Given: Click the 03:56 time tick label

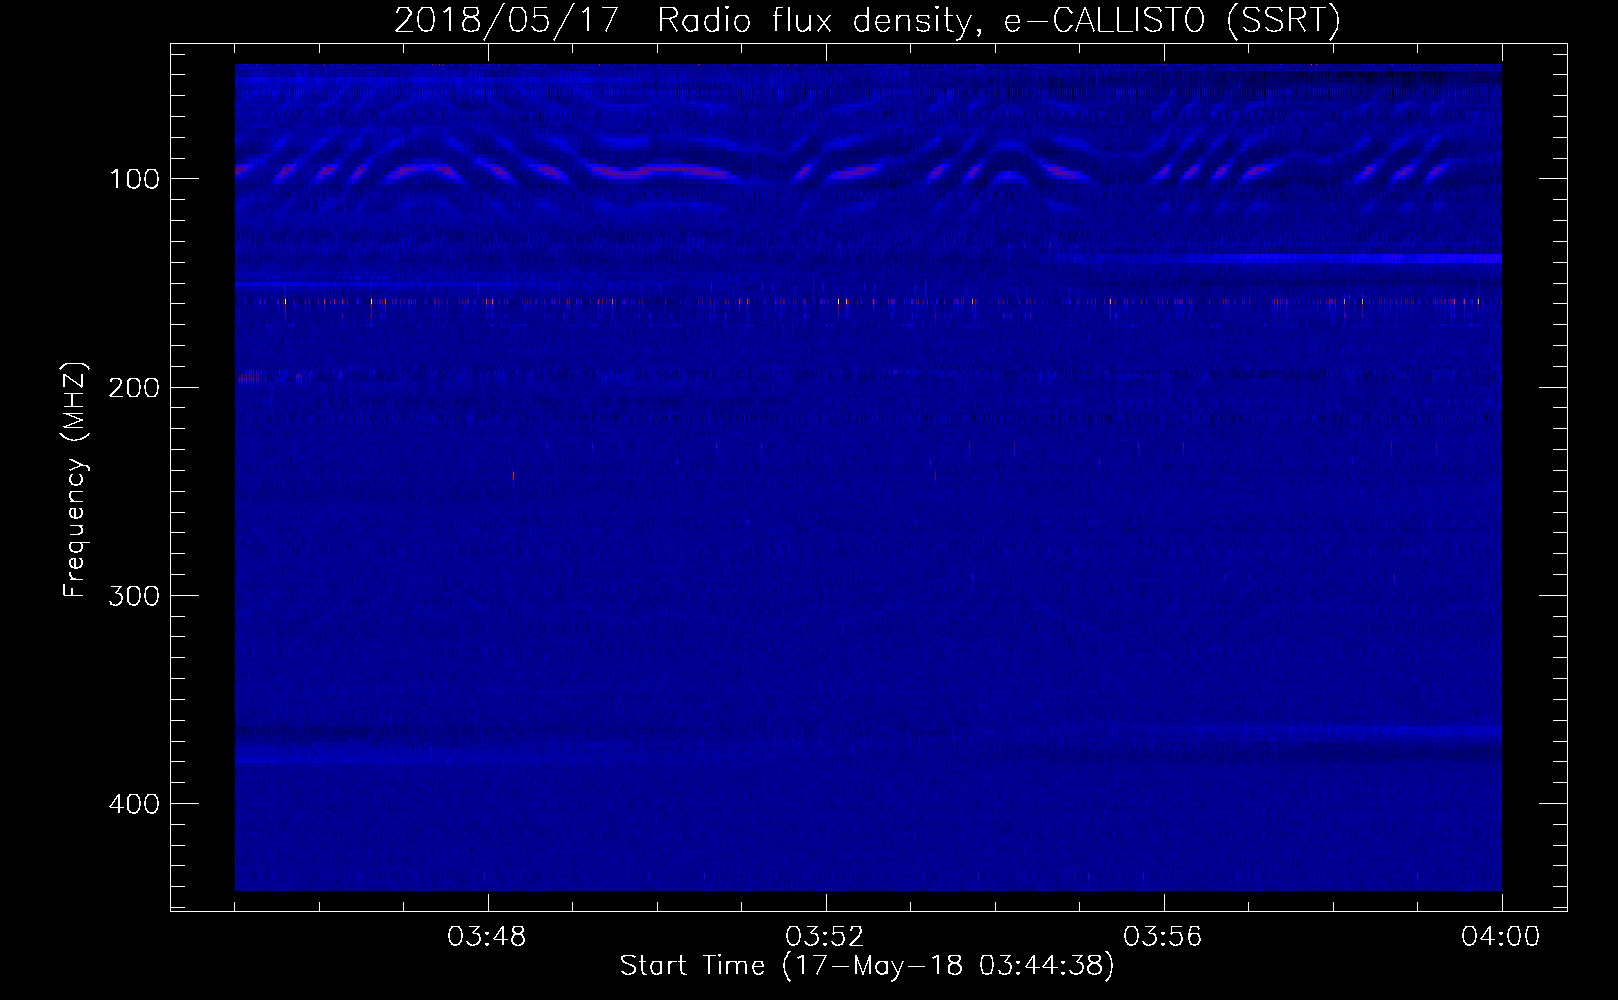Looking at the screenshot, I should [x=1163, y=937].
